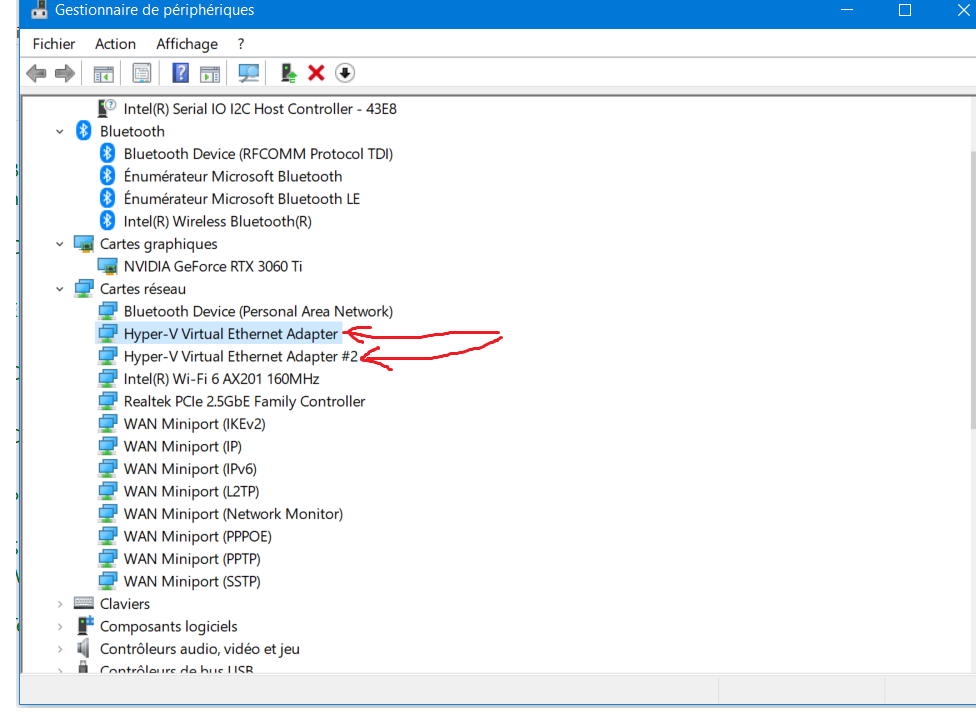Collapse the Cartes réseau category
This screenshot has width=976, height=725.
(x=60, y=289)
